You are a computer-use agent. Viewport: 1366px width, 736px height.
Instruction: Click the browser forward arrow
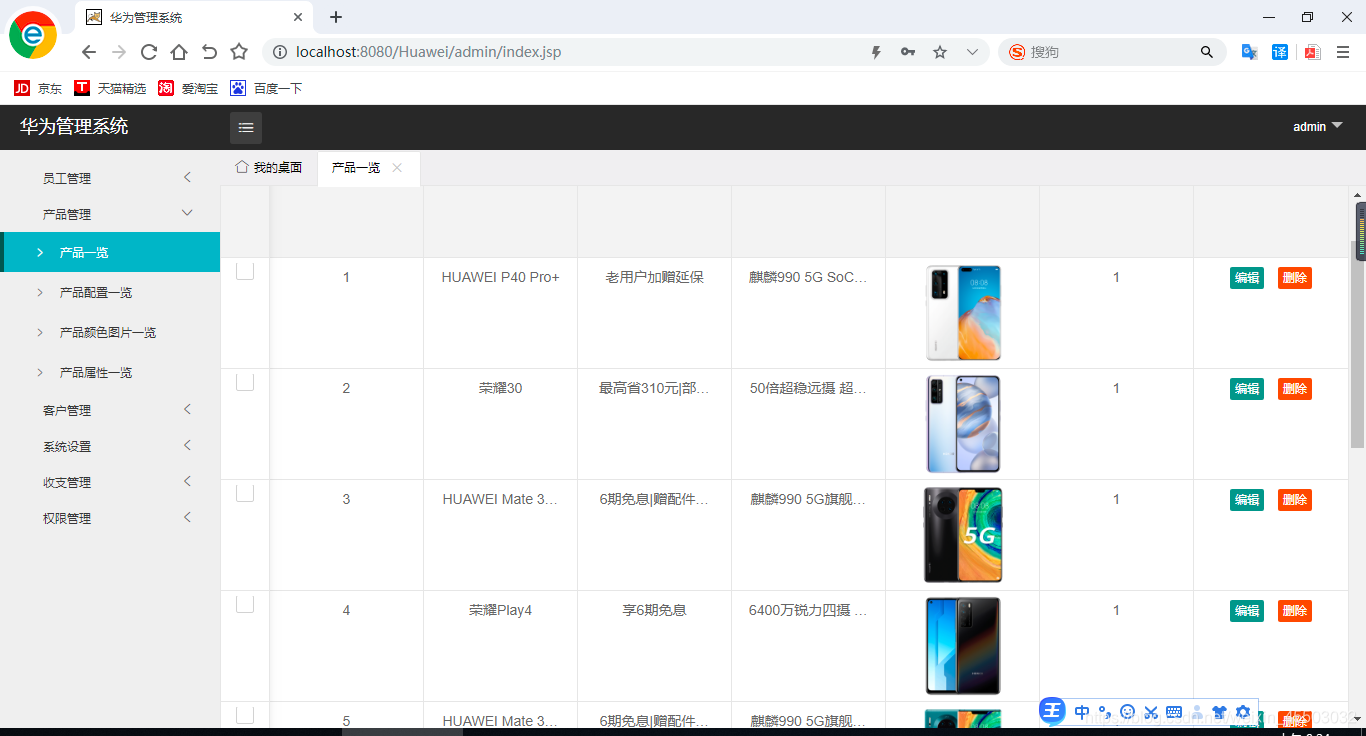click(119, 52)
